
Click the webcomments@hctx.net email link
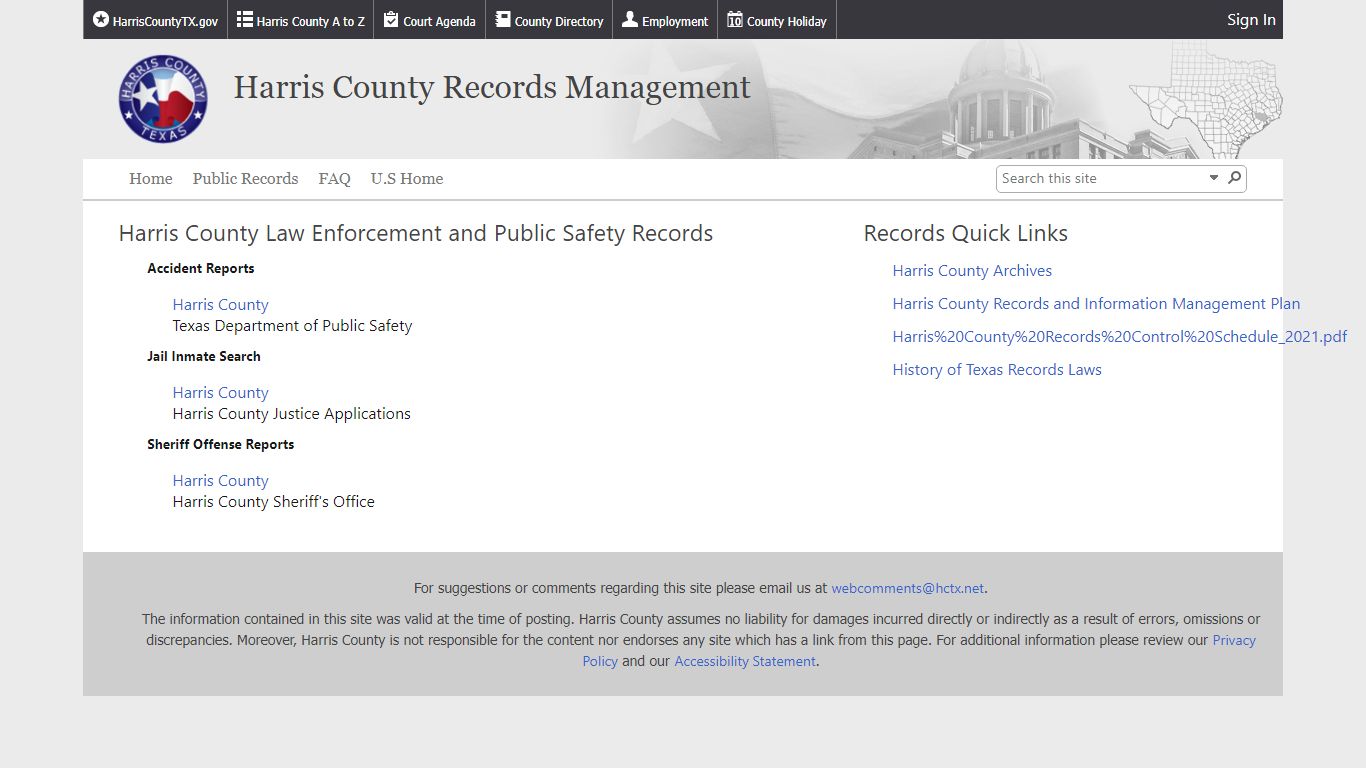point(908,589)
